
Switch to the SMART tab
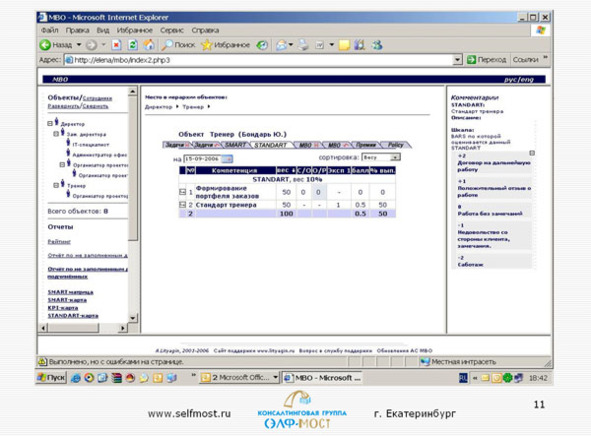pos(236,145)
